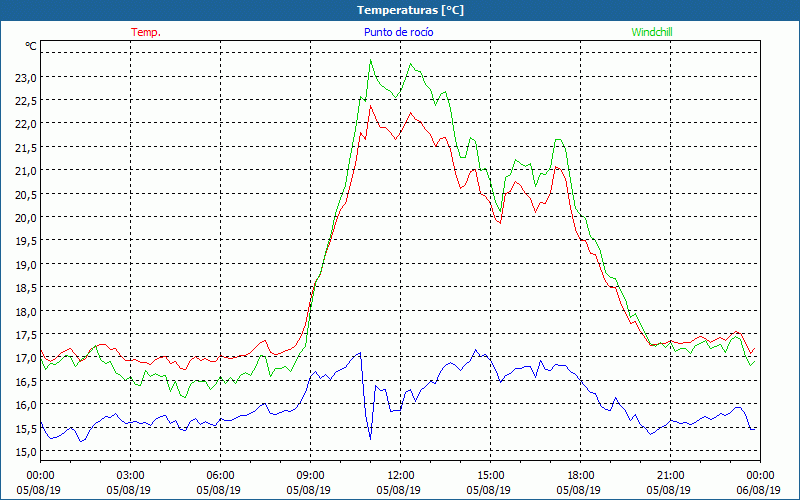Click the highest peak of green Windchill line

[x=370, y=60]
